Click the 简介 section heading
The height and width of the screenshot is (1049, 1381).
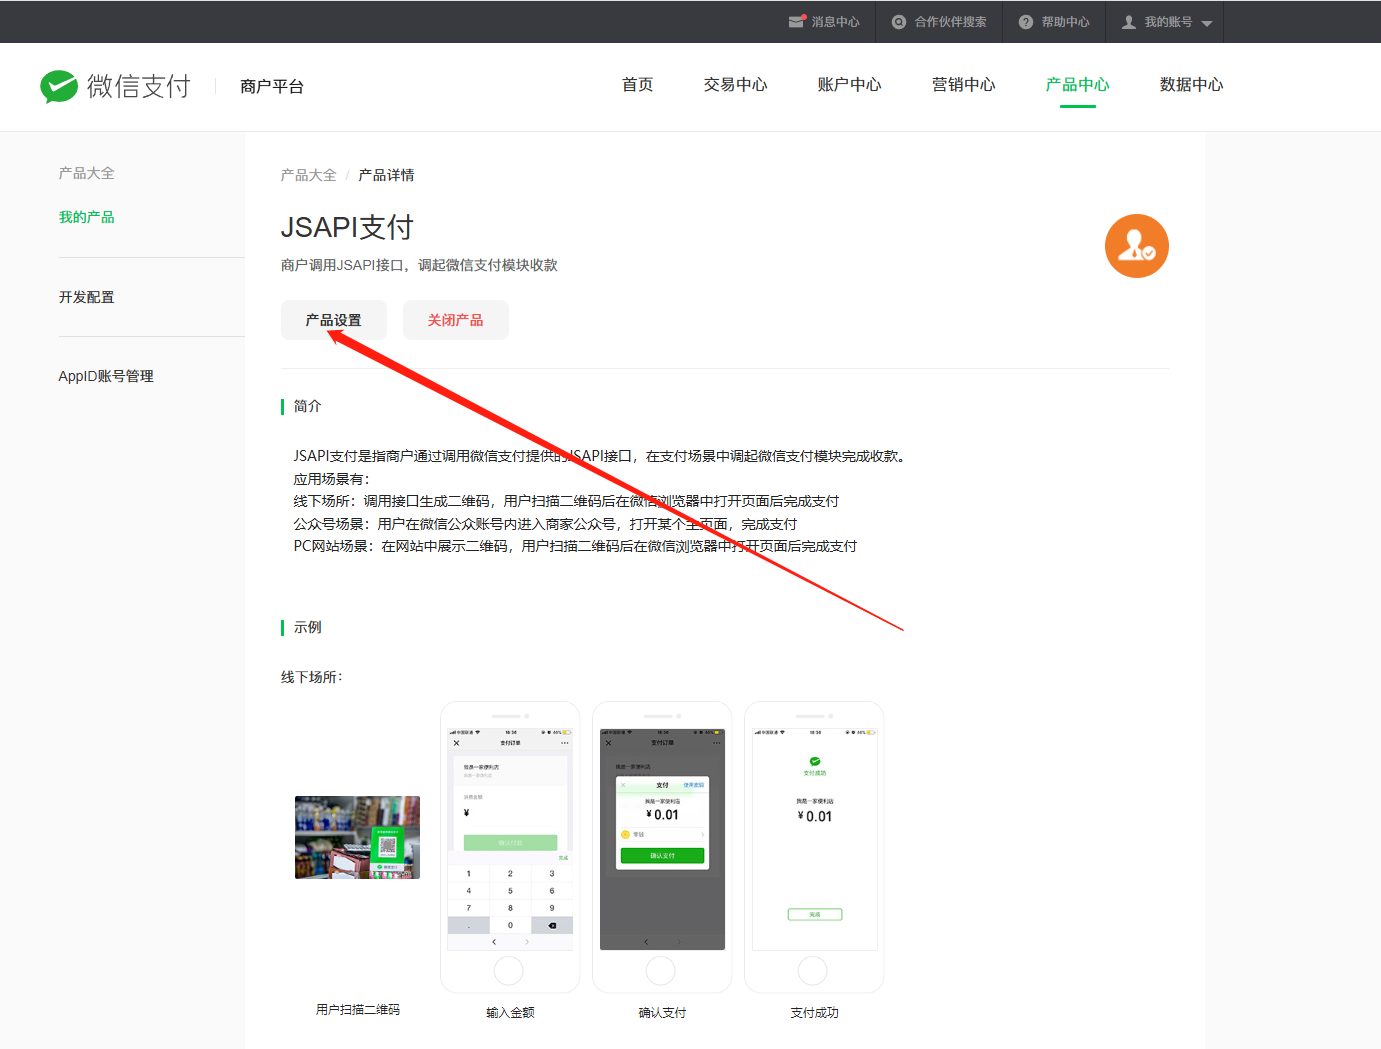click(308, 406)
